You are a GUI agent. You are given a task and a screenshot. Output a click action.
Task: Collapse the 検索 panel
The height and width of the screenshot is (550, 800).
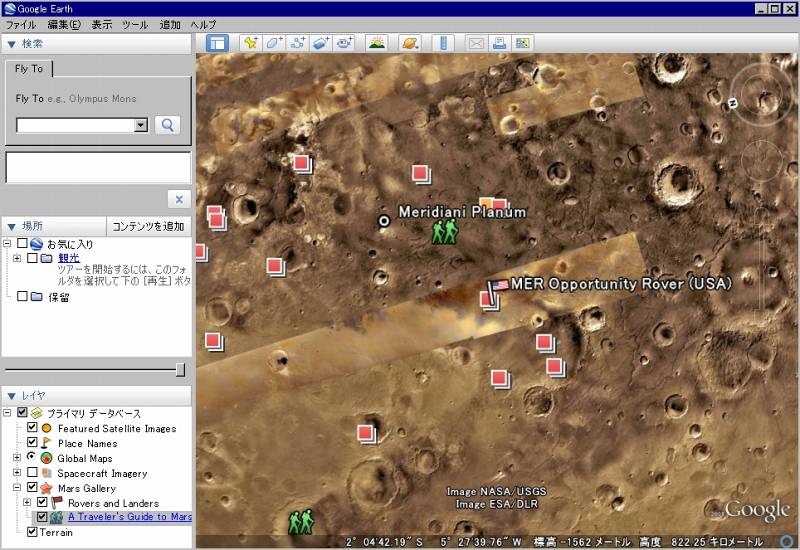[x=12, y=44]
